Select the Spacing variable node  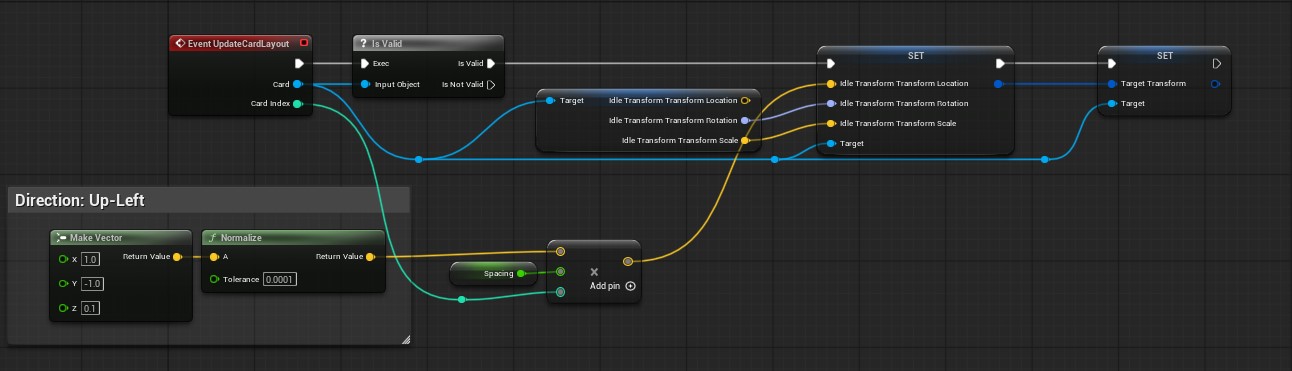click(494, 273)
